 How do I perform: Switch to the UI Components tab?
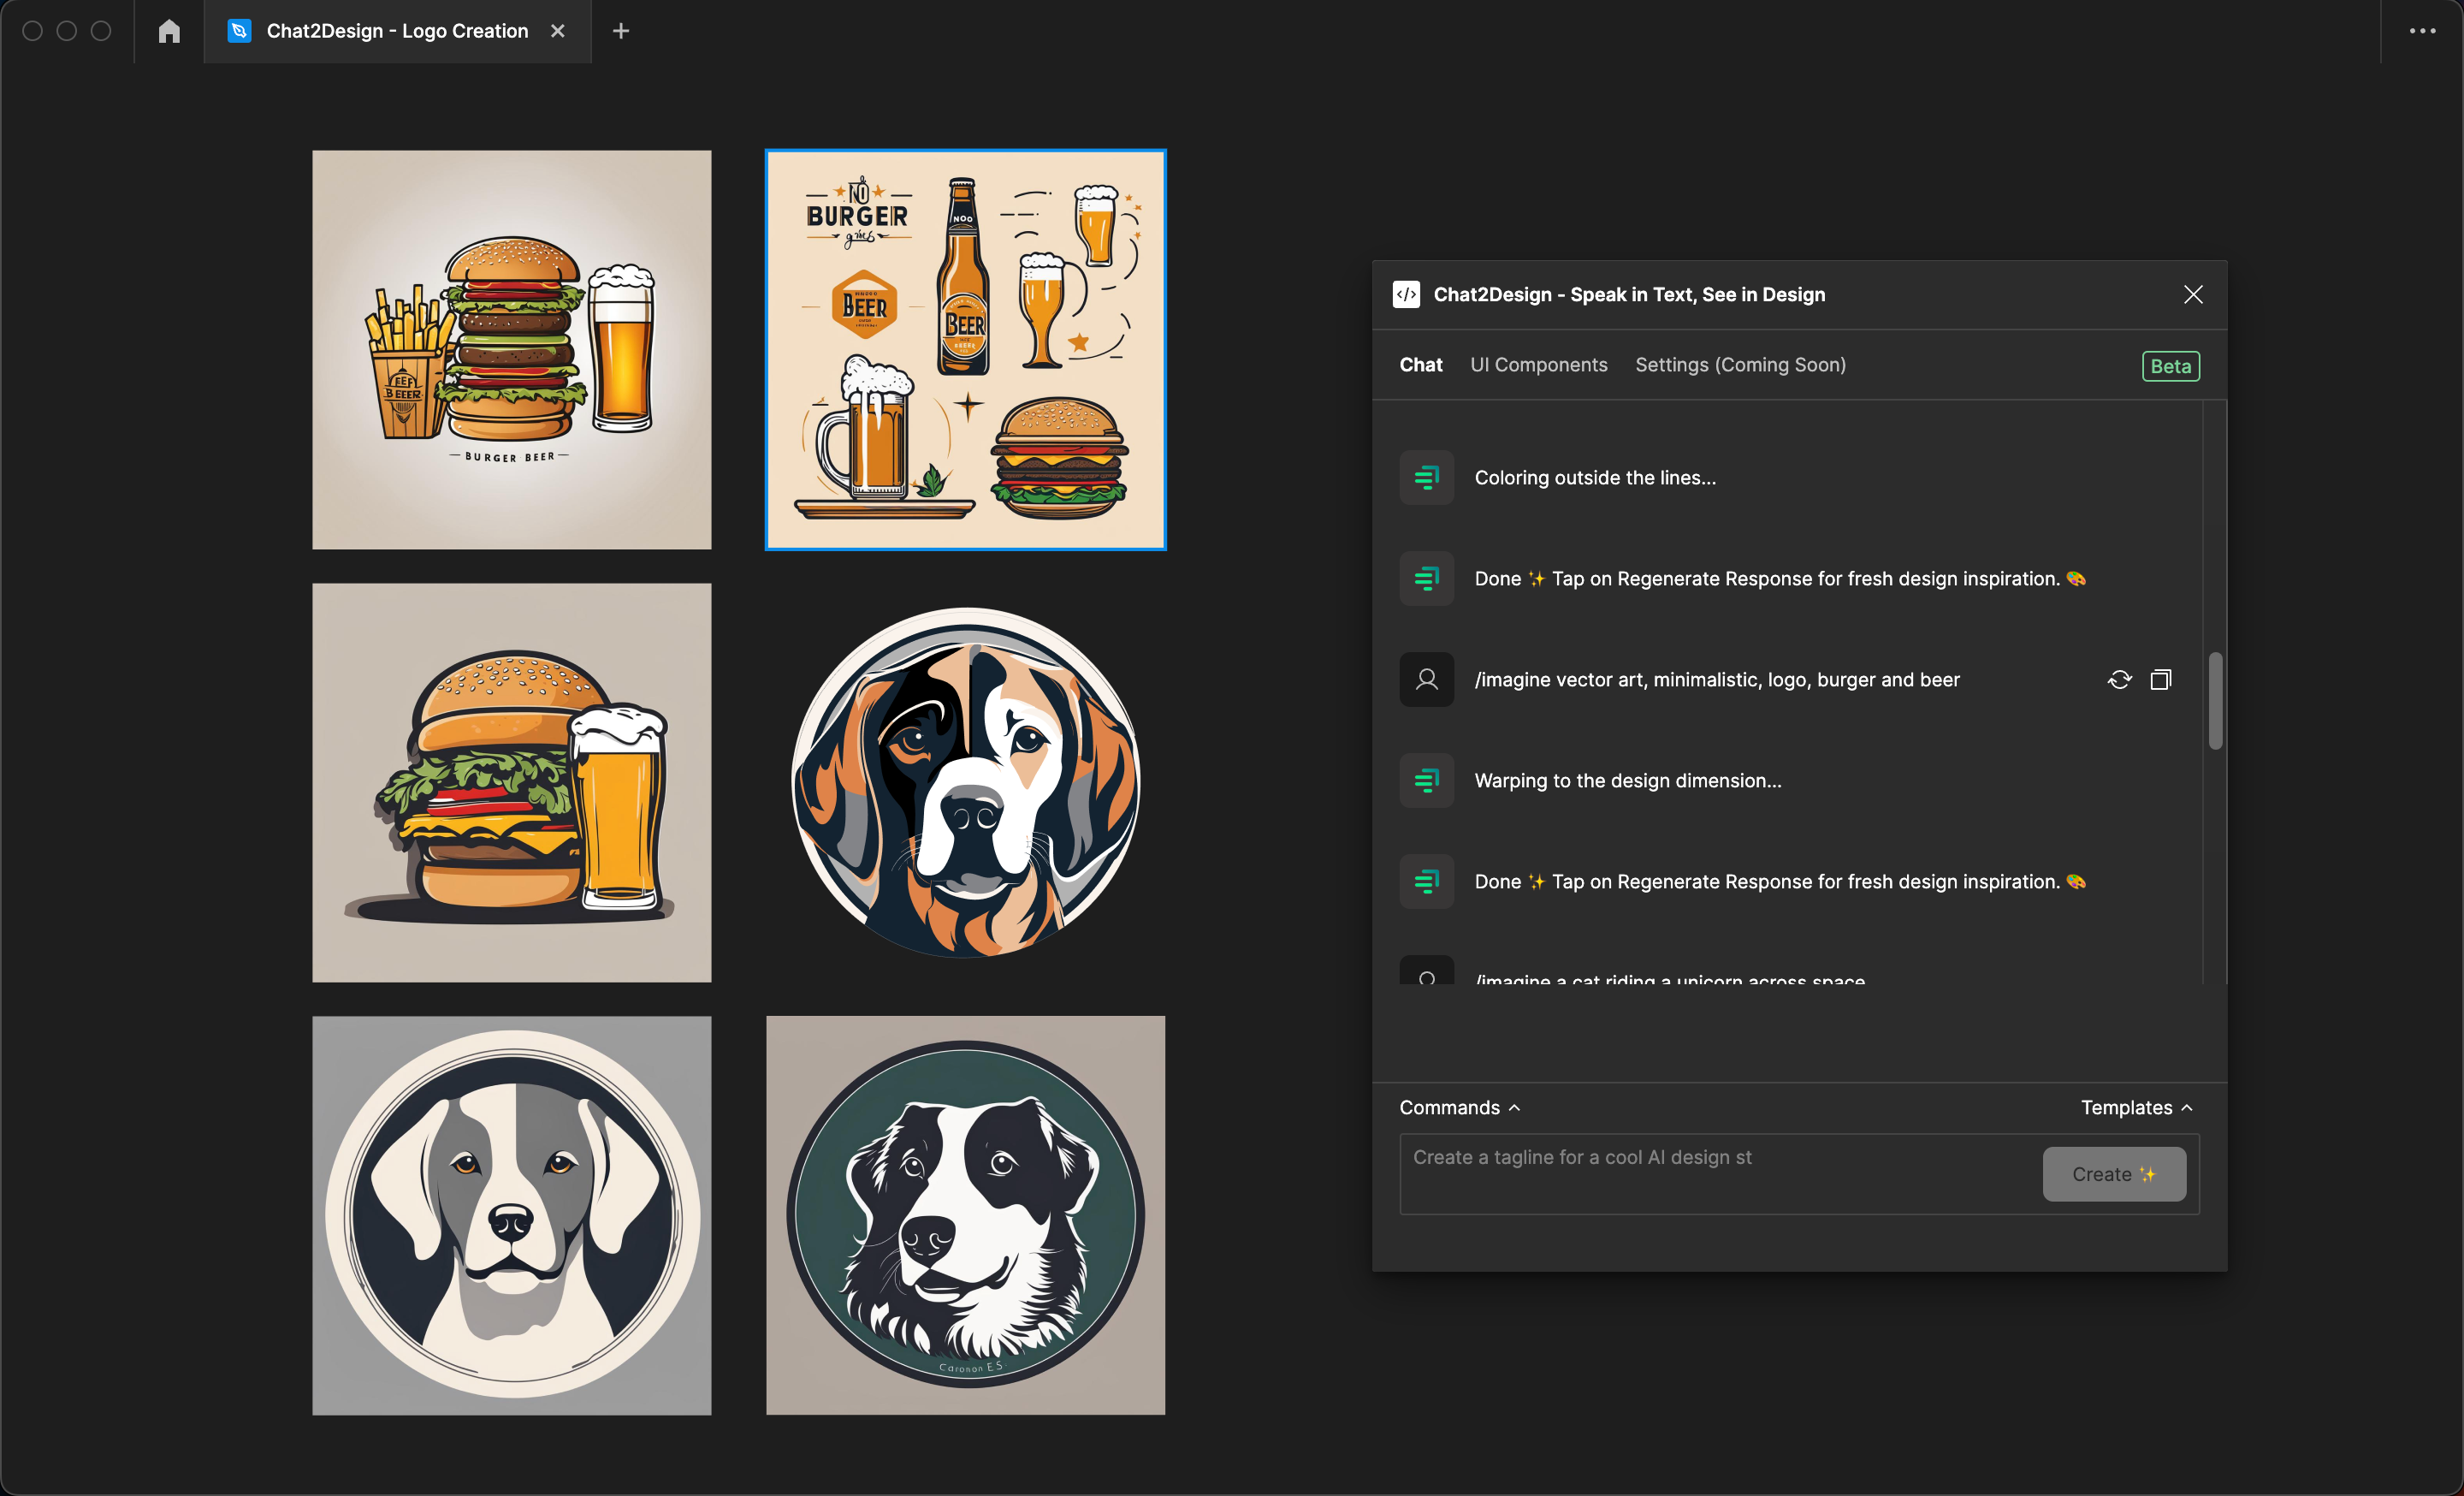coord(1538,365)
